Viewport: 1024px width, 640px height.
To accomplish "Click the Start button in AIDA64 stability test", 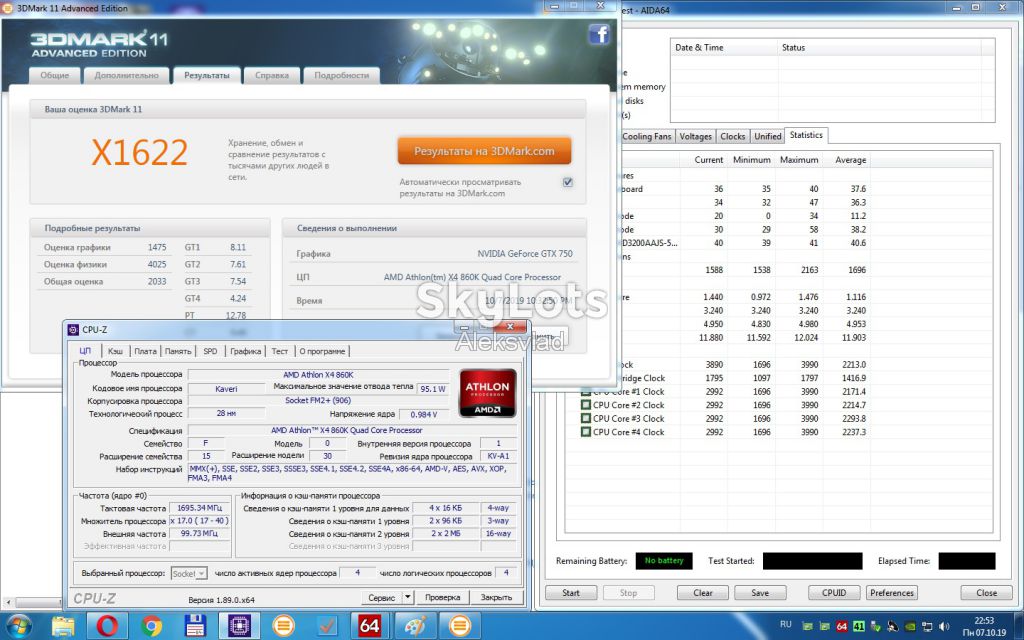I will pos(571,593).
